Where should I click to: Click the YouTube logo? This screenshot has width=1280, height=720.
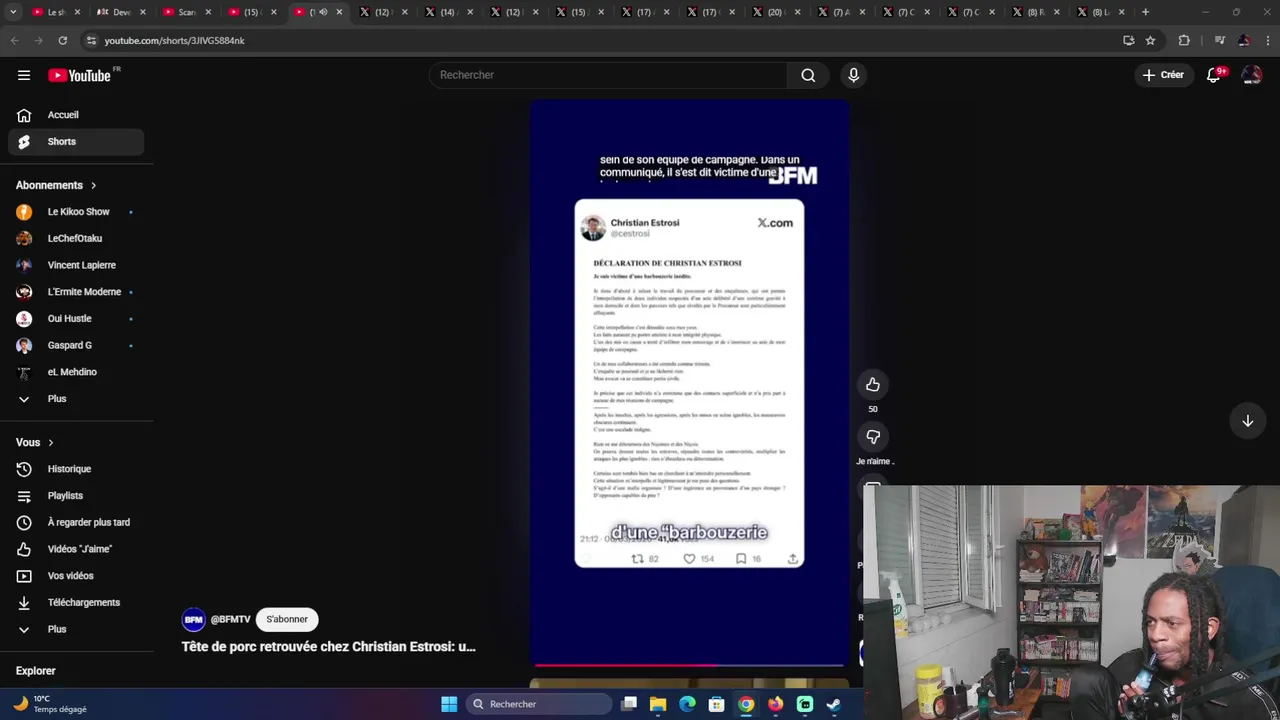pos(80,75)
